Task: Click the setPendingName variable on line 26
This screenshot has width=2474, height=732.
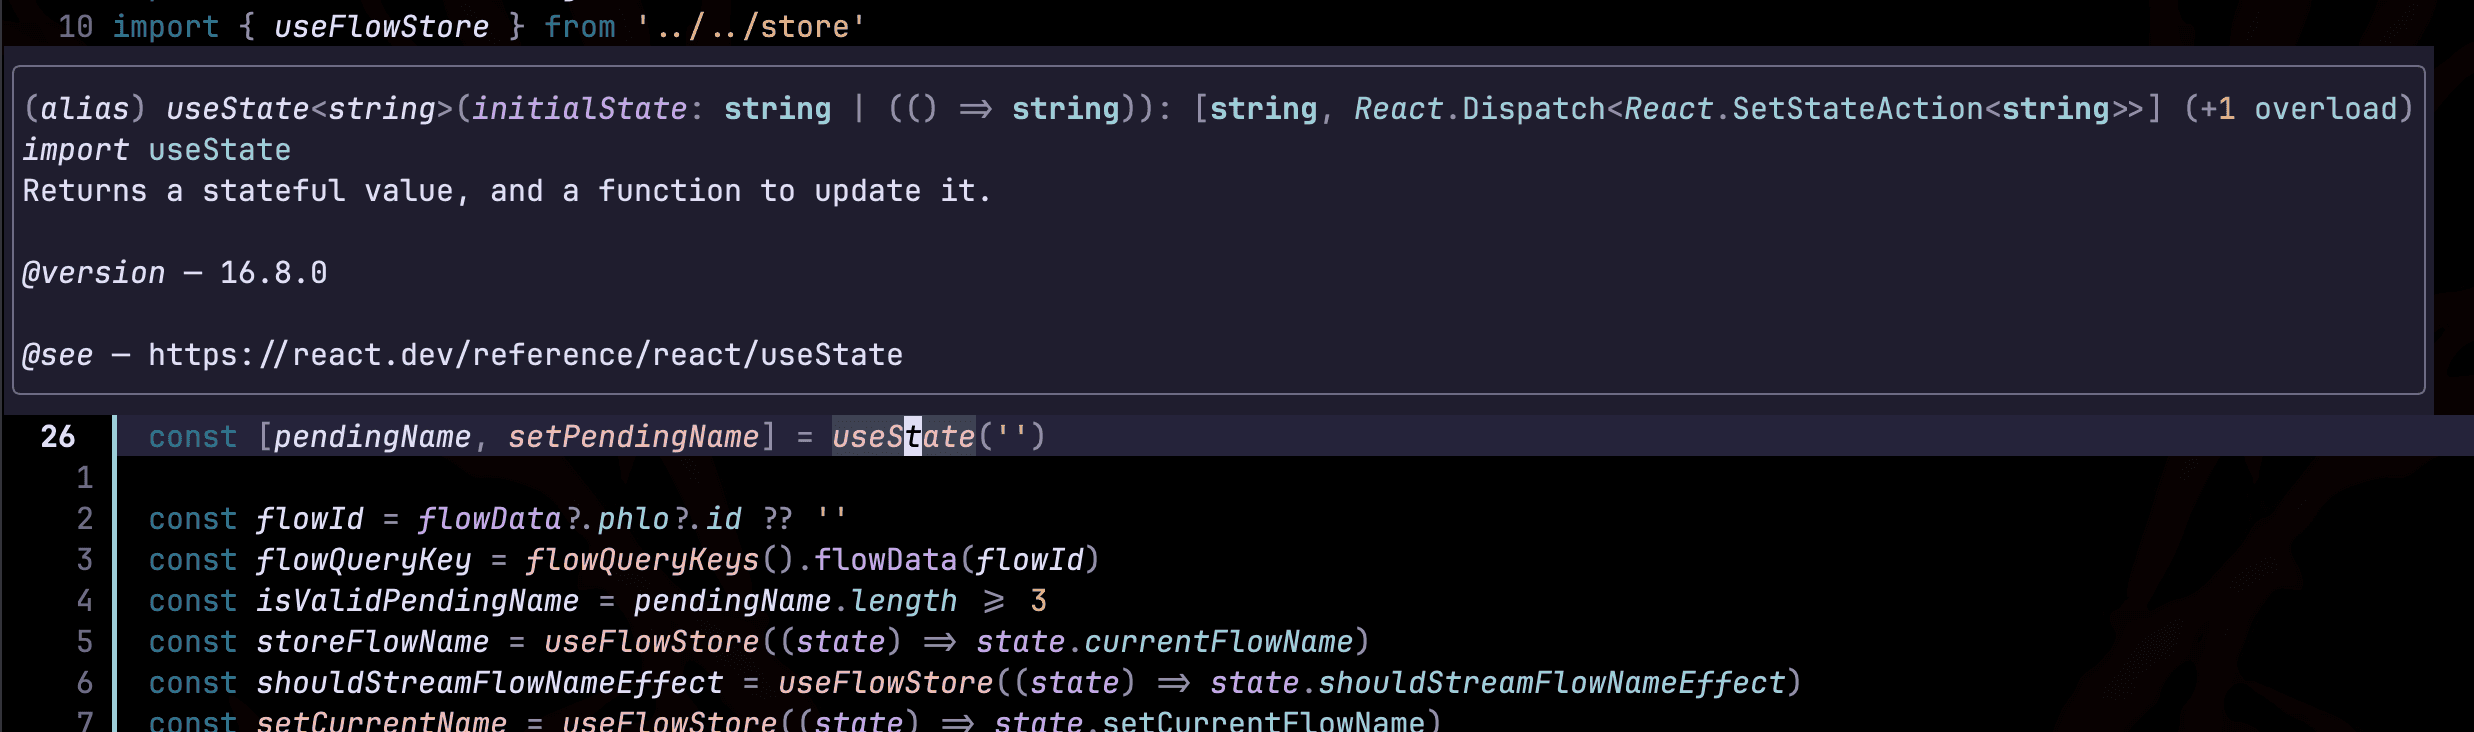Action: point(633,436)
